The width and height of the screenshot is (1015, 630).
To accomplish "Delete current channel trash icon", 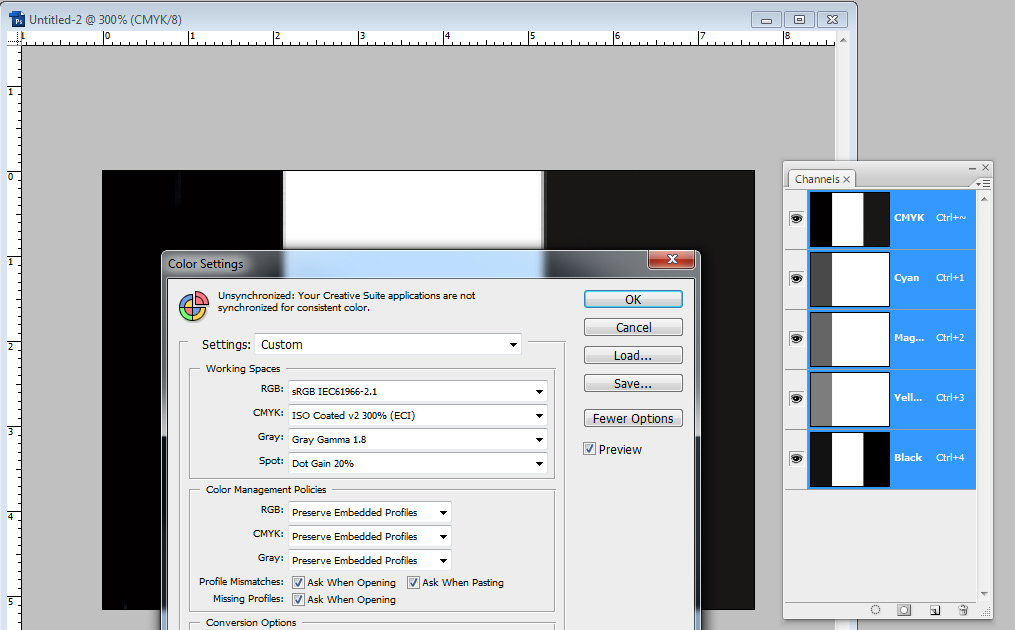I will pos(963,610).
